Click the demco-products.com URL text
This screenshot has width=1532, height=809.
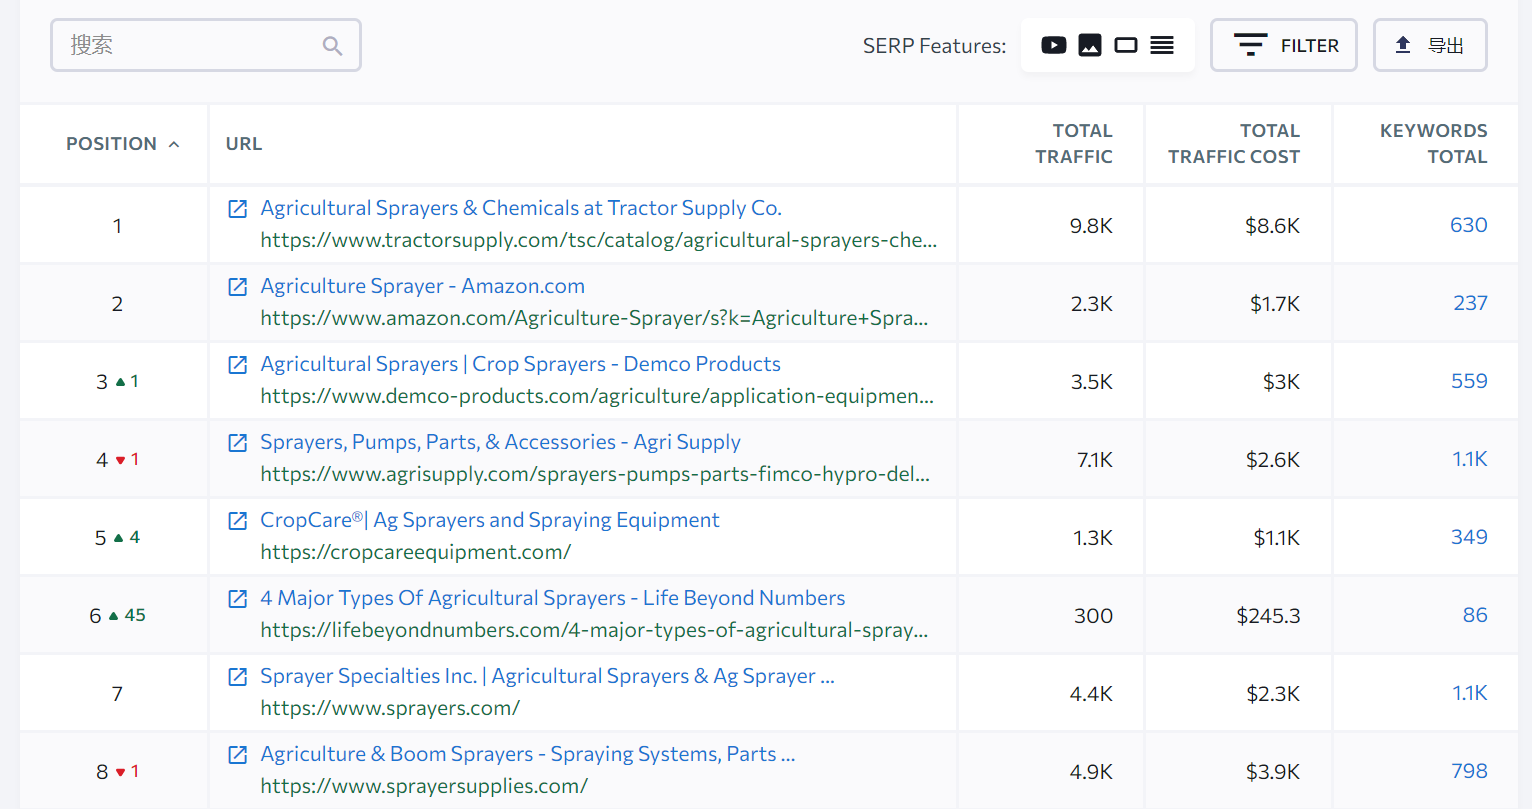[597, 396]
